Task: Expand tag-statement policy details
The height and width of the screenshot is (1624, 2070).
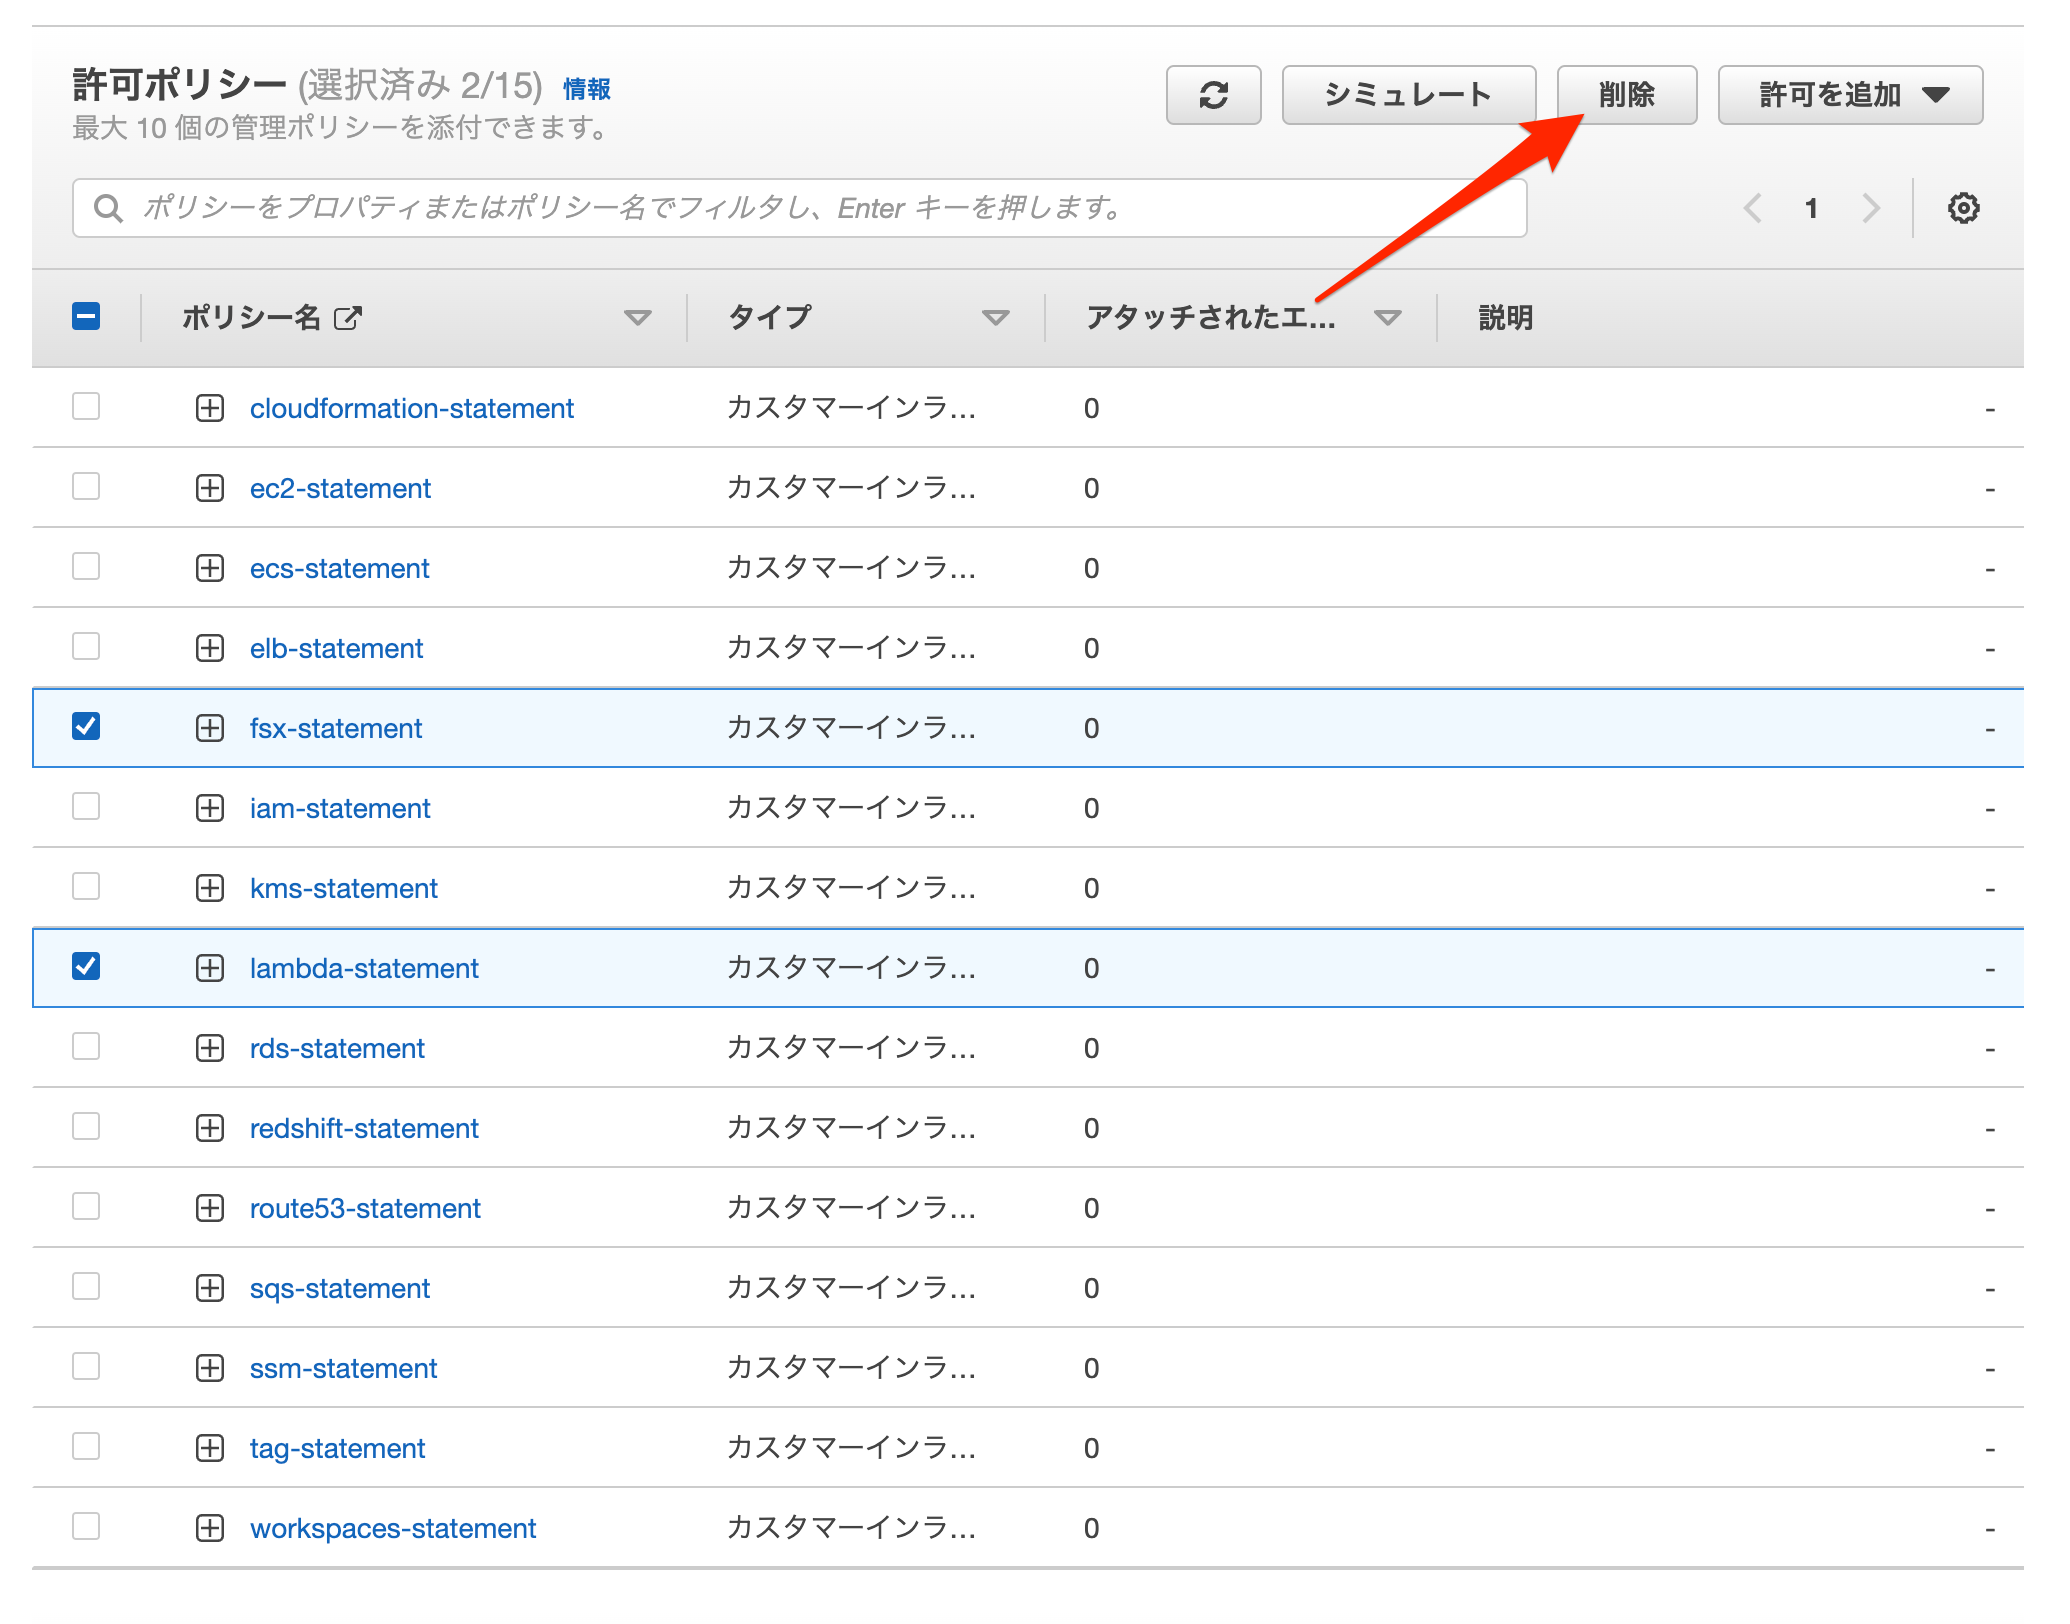Action: pos(209,1448)
